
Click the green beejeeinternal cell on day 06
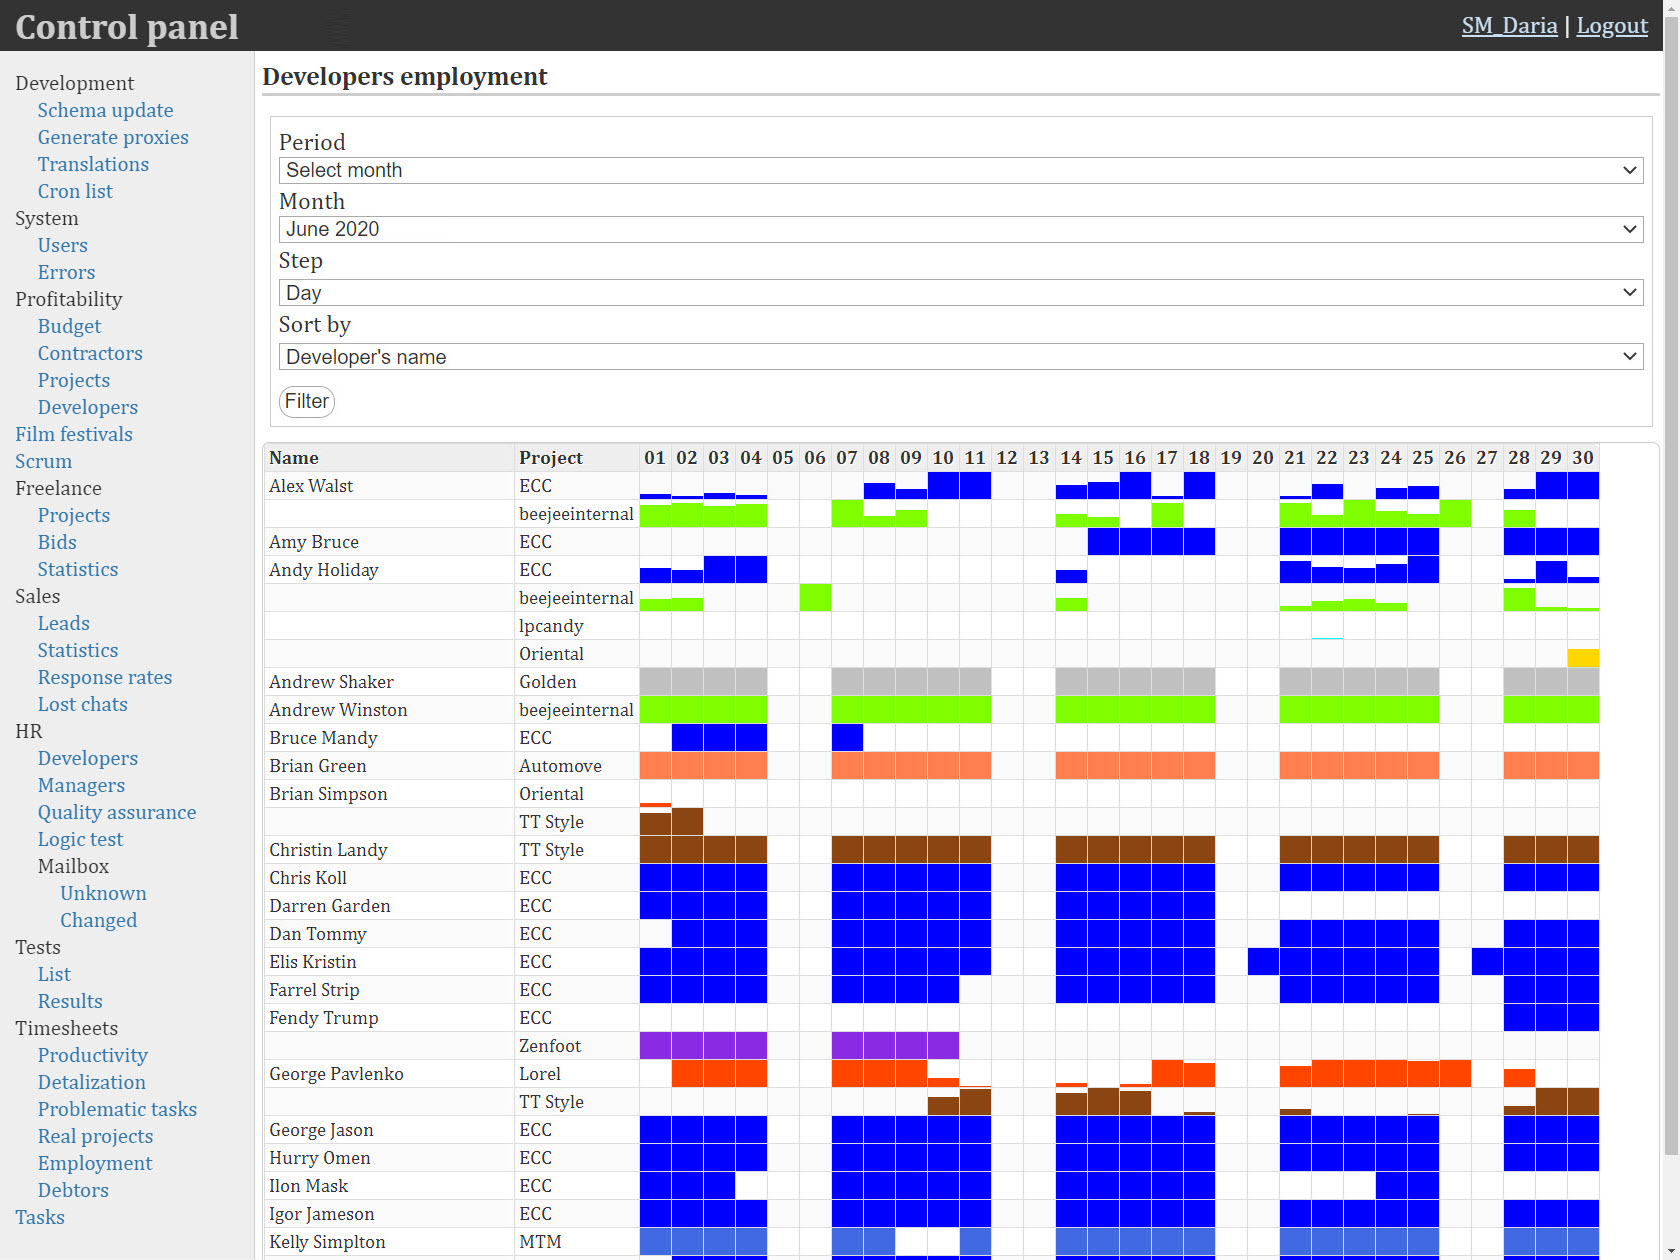pyautogui.click(x=815, y=598)
